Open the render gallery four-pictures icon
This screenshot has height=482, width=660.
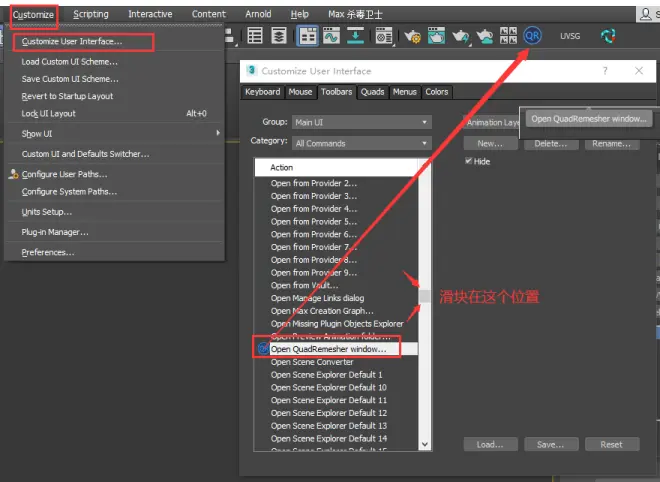pos(508,36)
